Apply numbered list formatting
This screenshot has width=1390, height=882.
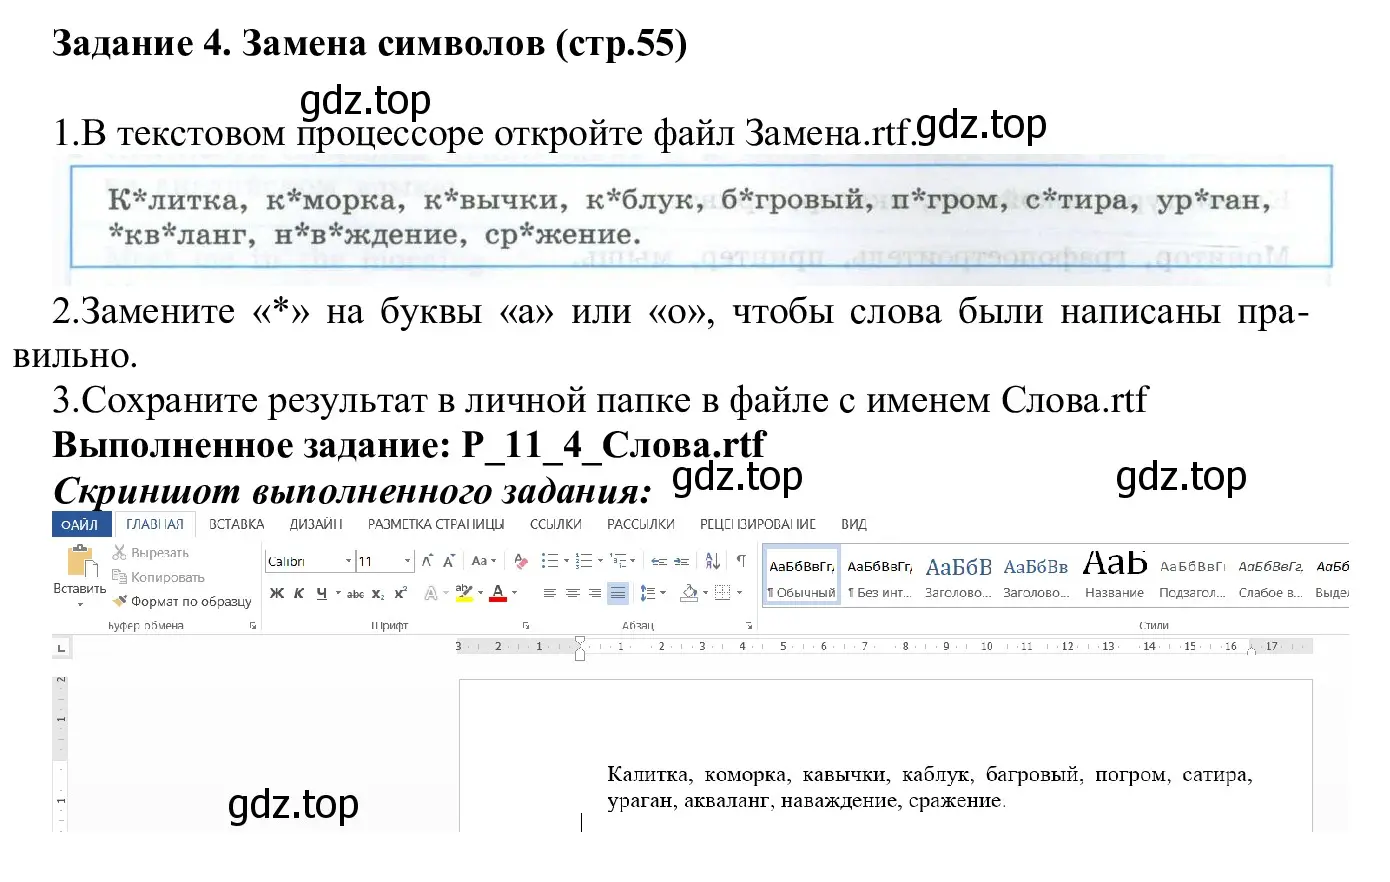(584, 561)
